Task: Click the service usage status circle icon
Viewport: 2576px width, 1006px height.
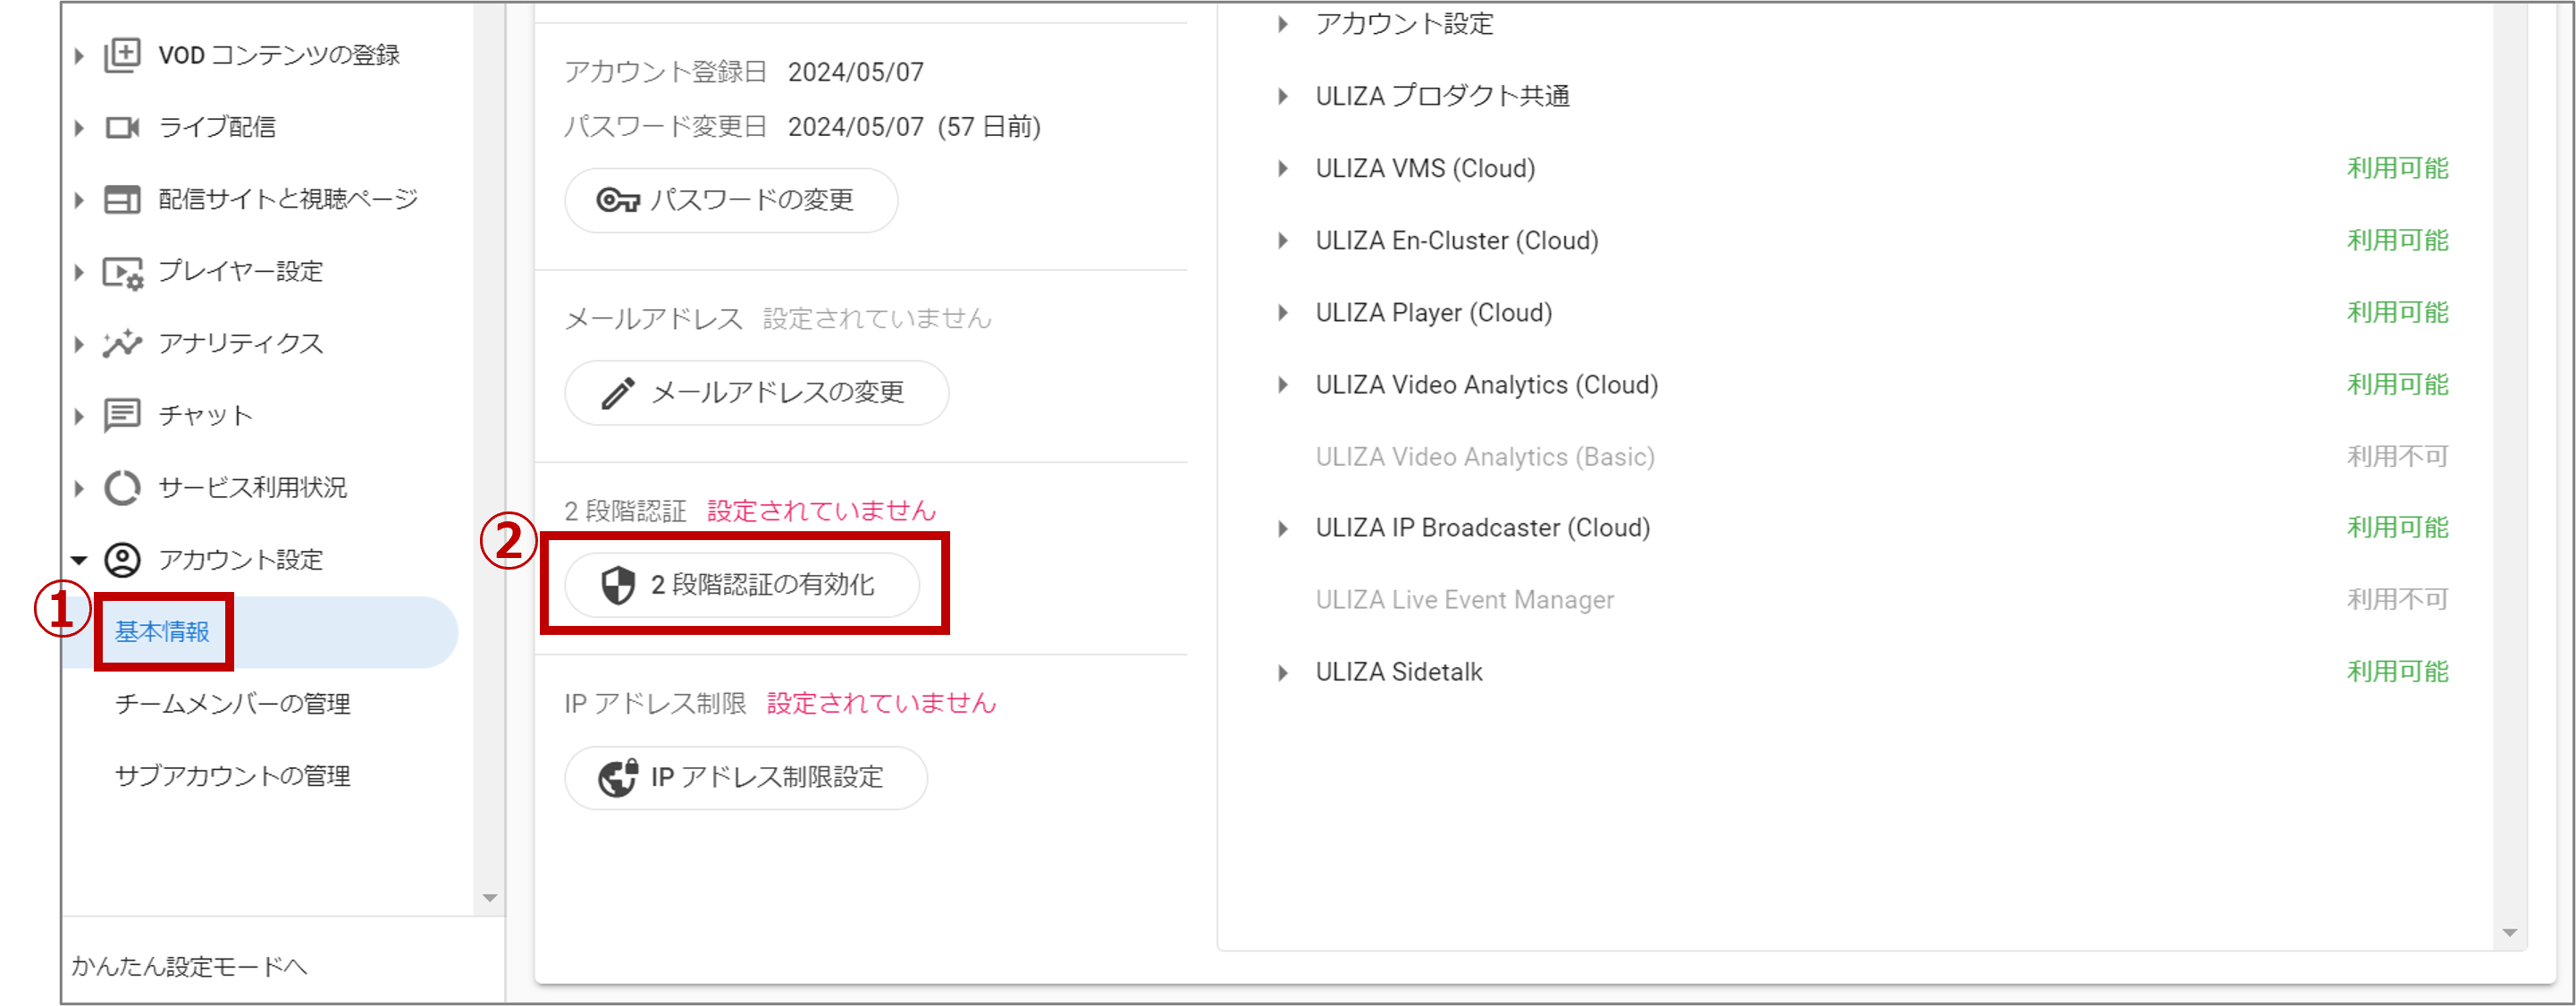Action: tap(122, 488)
